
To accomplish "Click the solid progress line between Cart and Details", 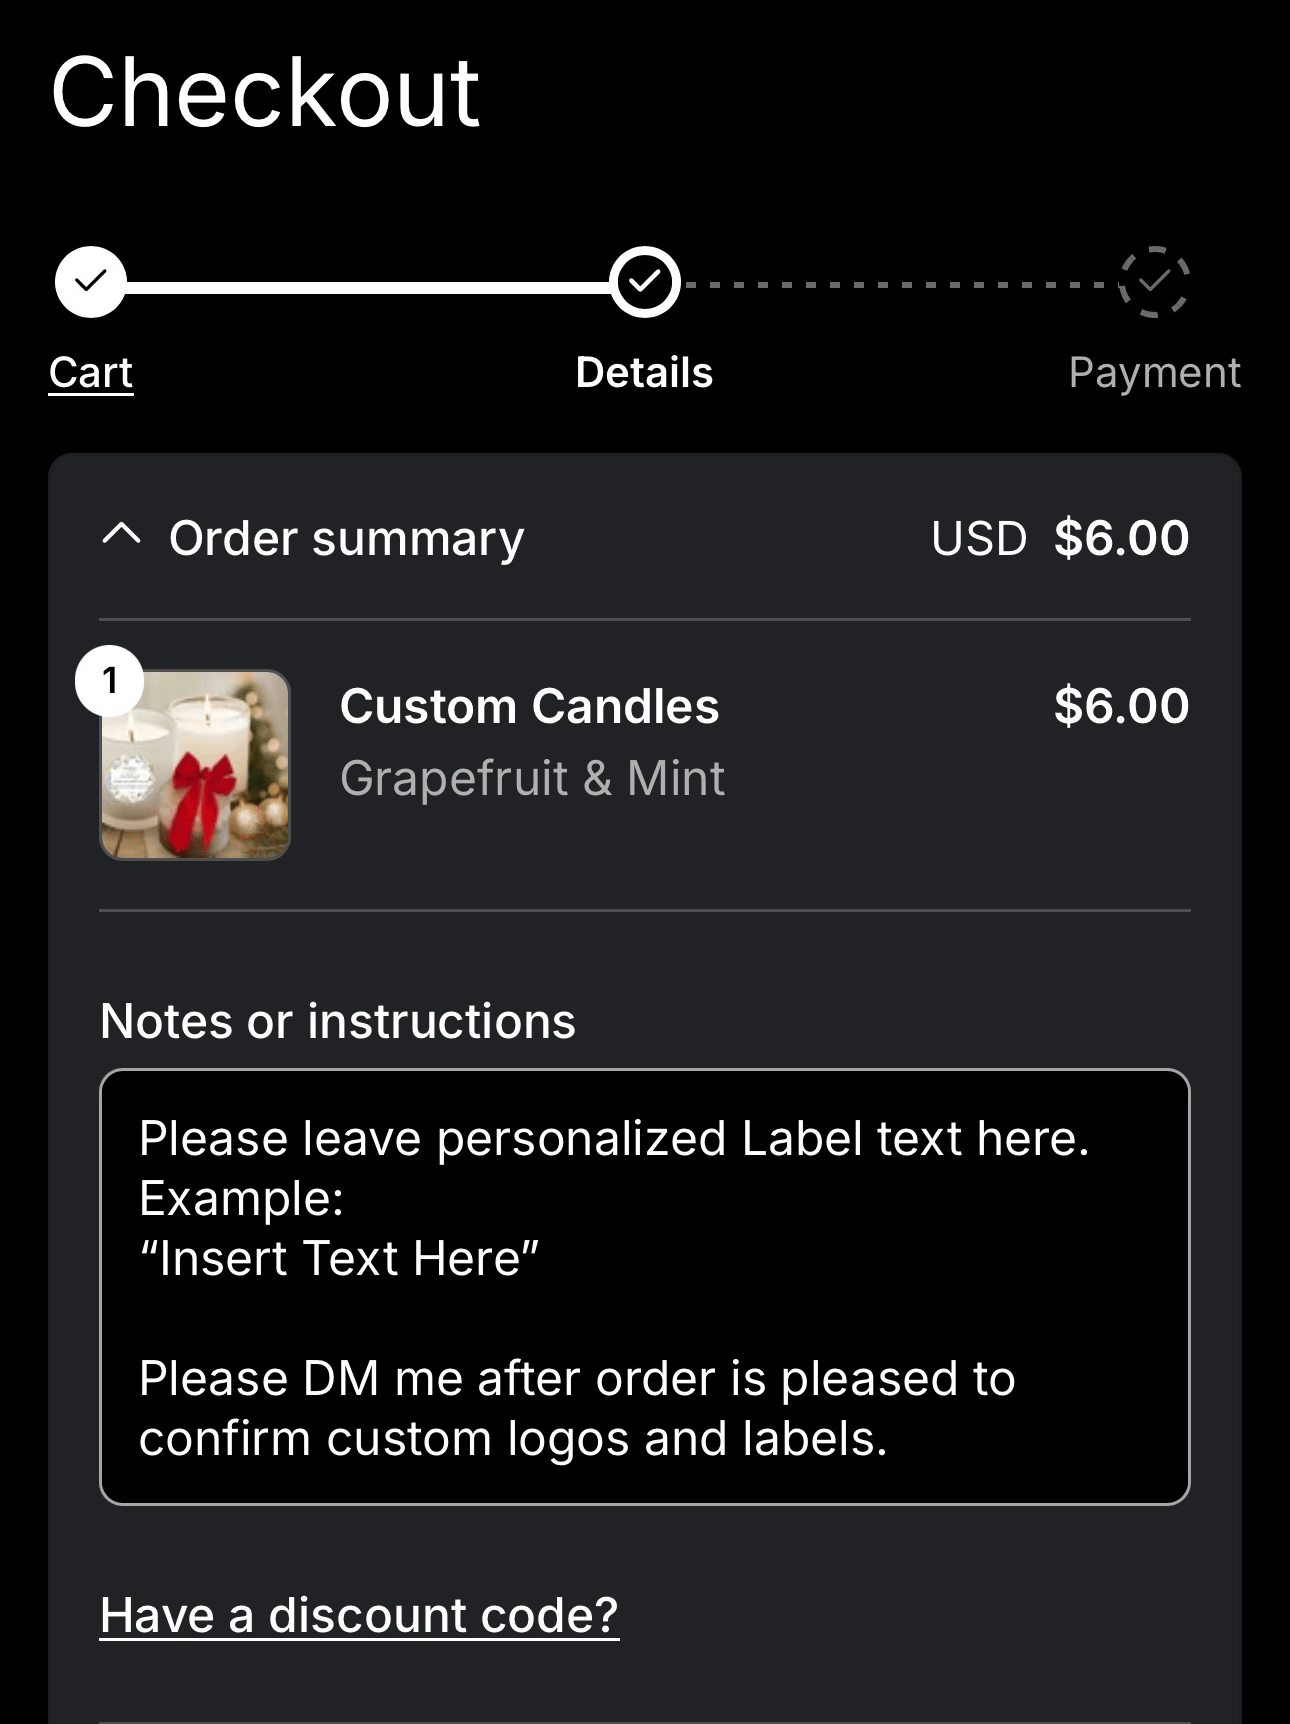I will [x=368, y=287].
